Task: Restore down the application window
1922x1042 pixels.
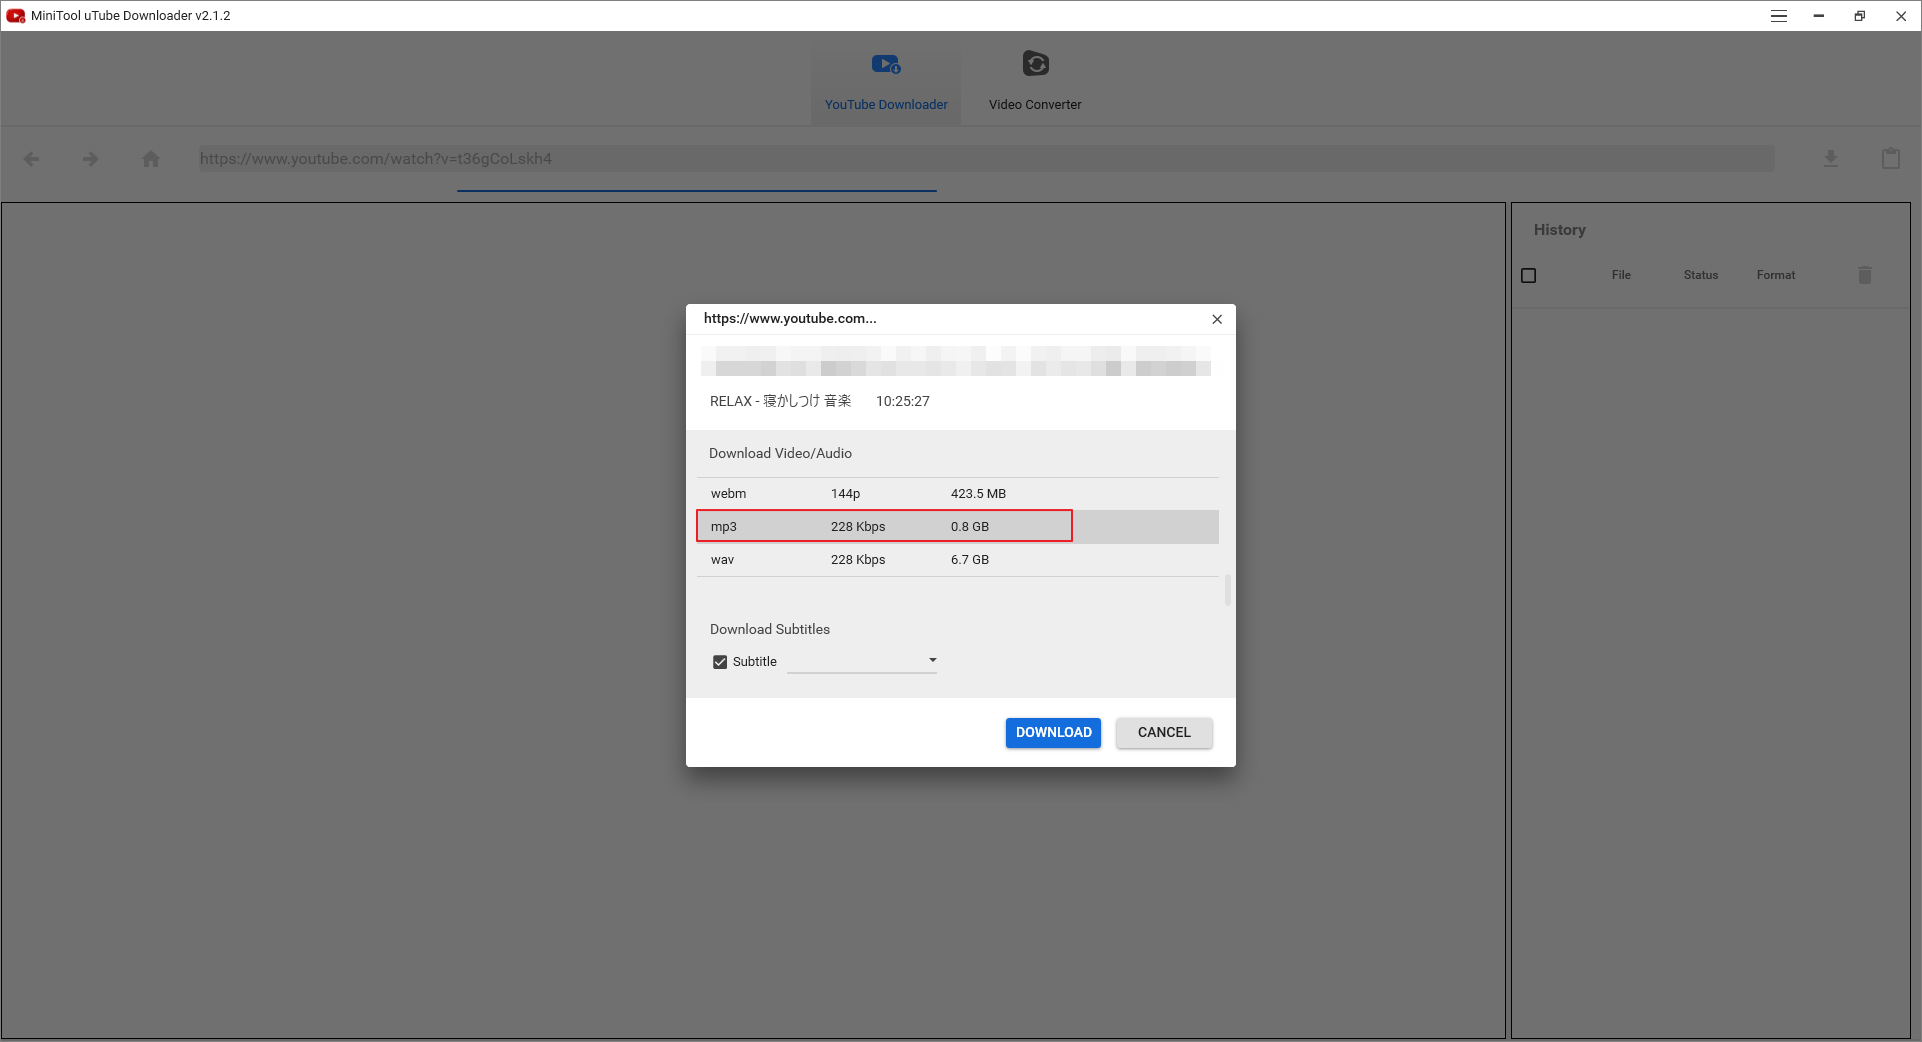Action: tap(1860, 16)
